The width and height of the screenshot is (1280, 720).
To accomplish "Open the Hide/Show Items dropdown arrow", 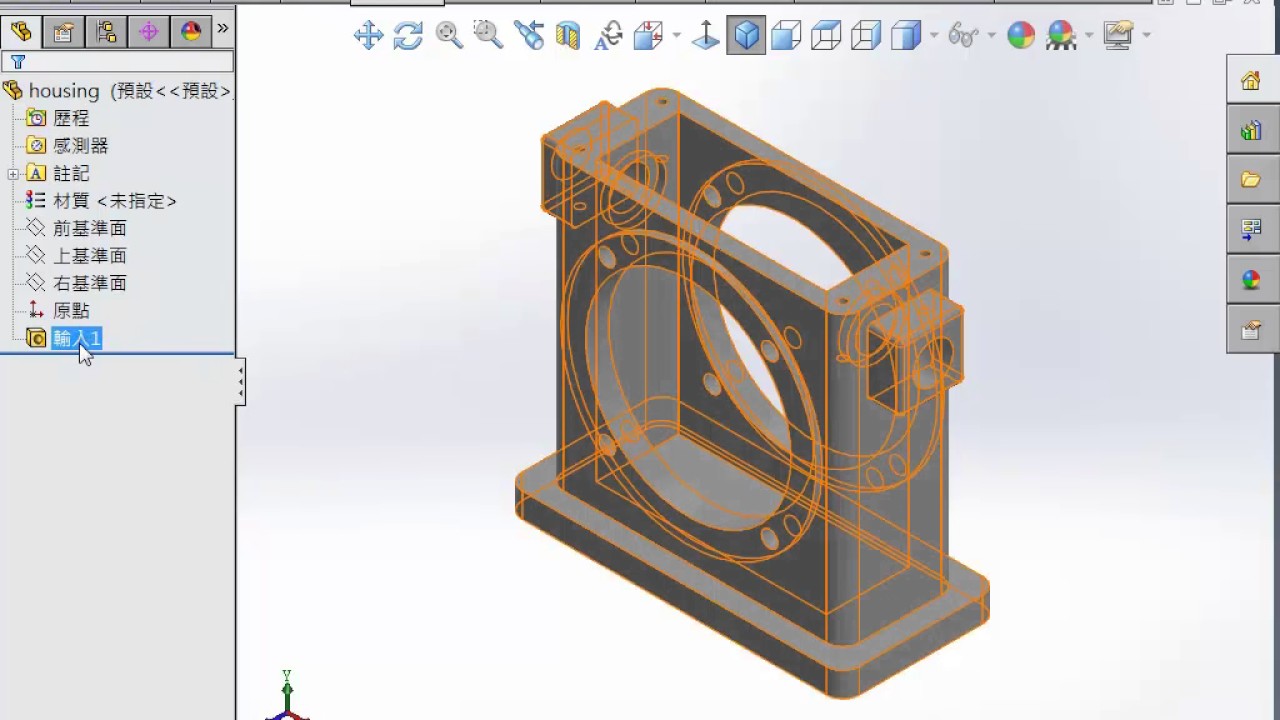I will [x=992, y=37].
